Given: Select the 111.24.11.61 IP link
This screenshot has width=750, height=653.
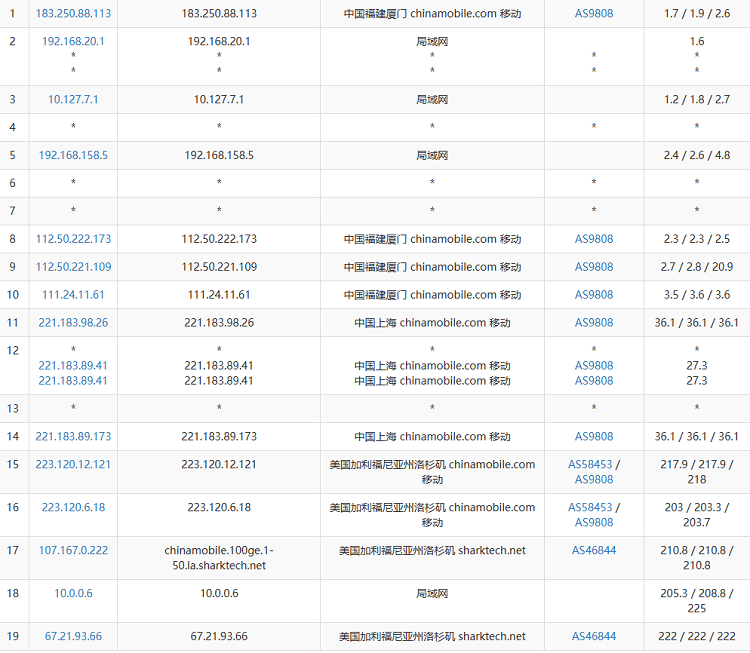Looking at the screenshot, I should [73, 295].
